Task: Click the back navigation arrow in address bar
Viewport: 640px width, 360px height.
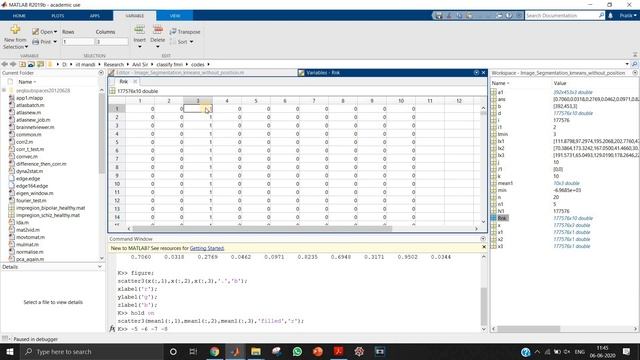Action: click(4, 64)
